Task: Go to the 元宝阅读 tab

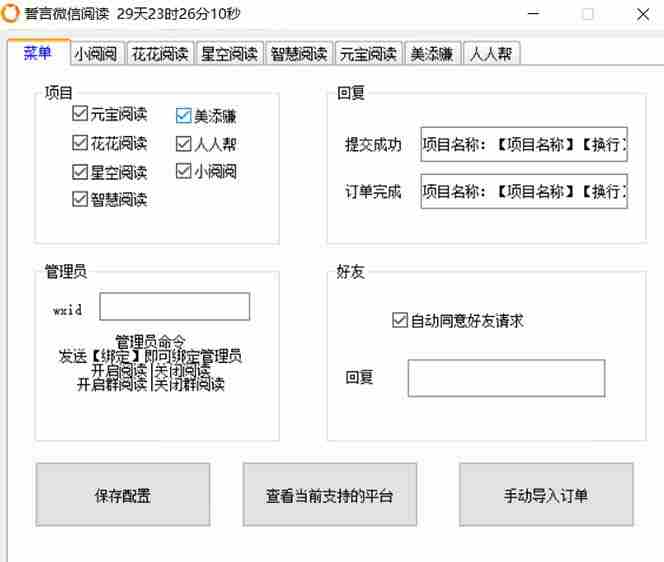Action: coord(368,54)
